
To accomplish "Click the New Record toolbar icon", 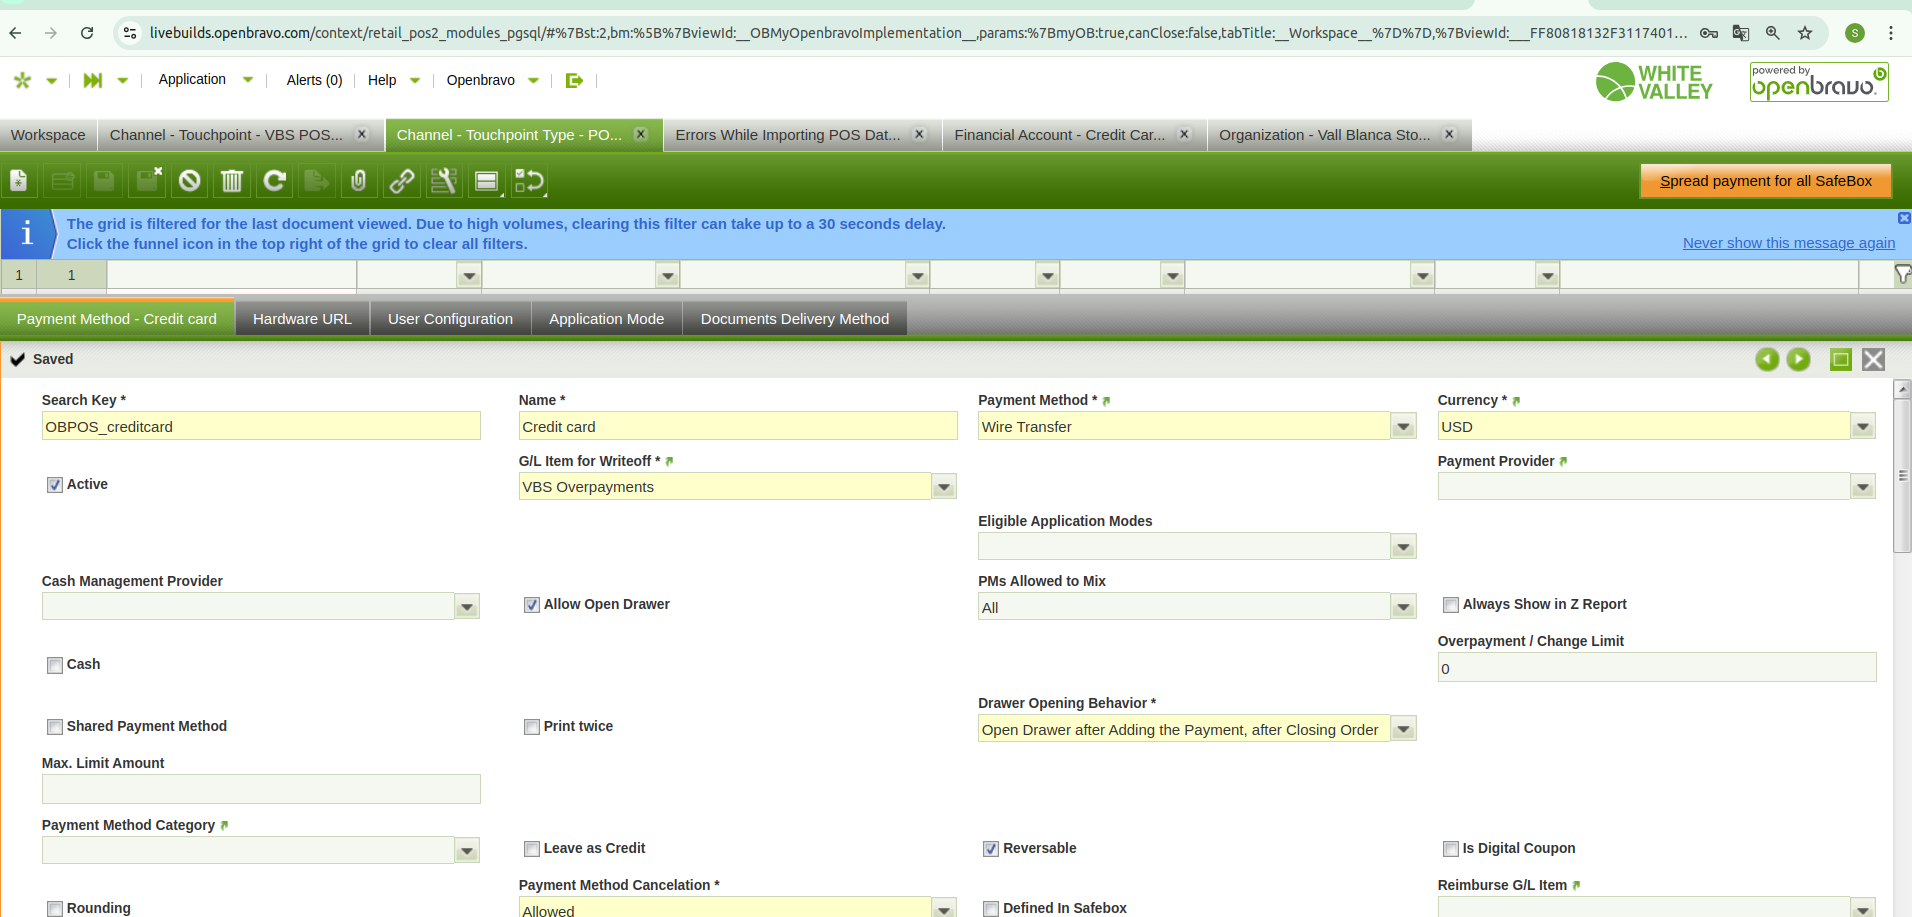I will (19, 181).
